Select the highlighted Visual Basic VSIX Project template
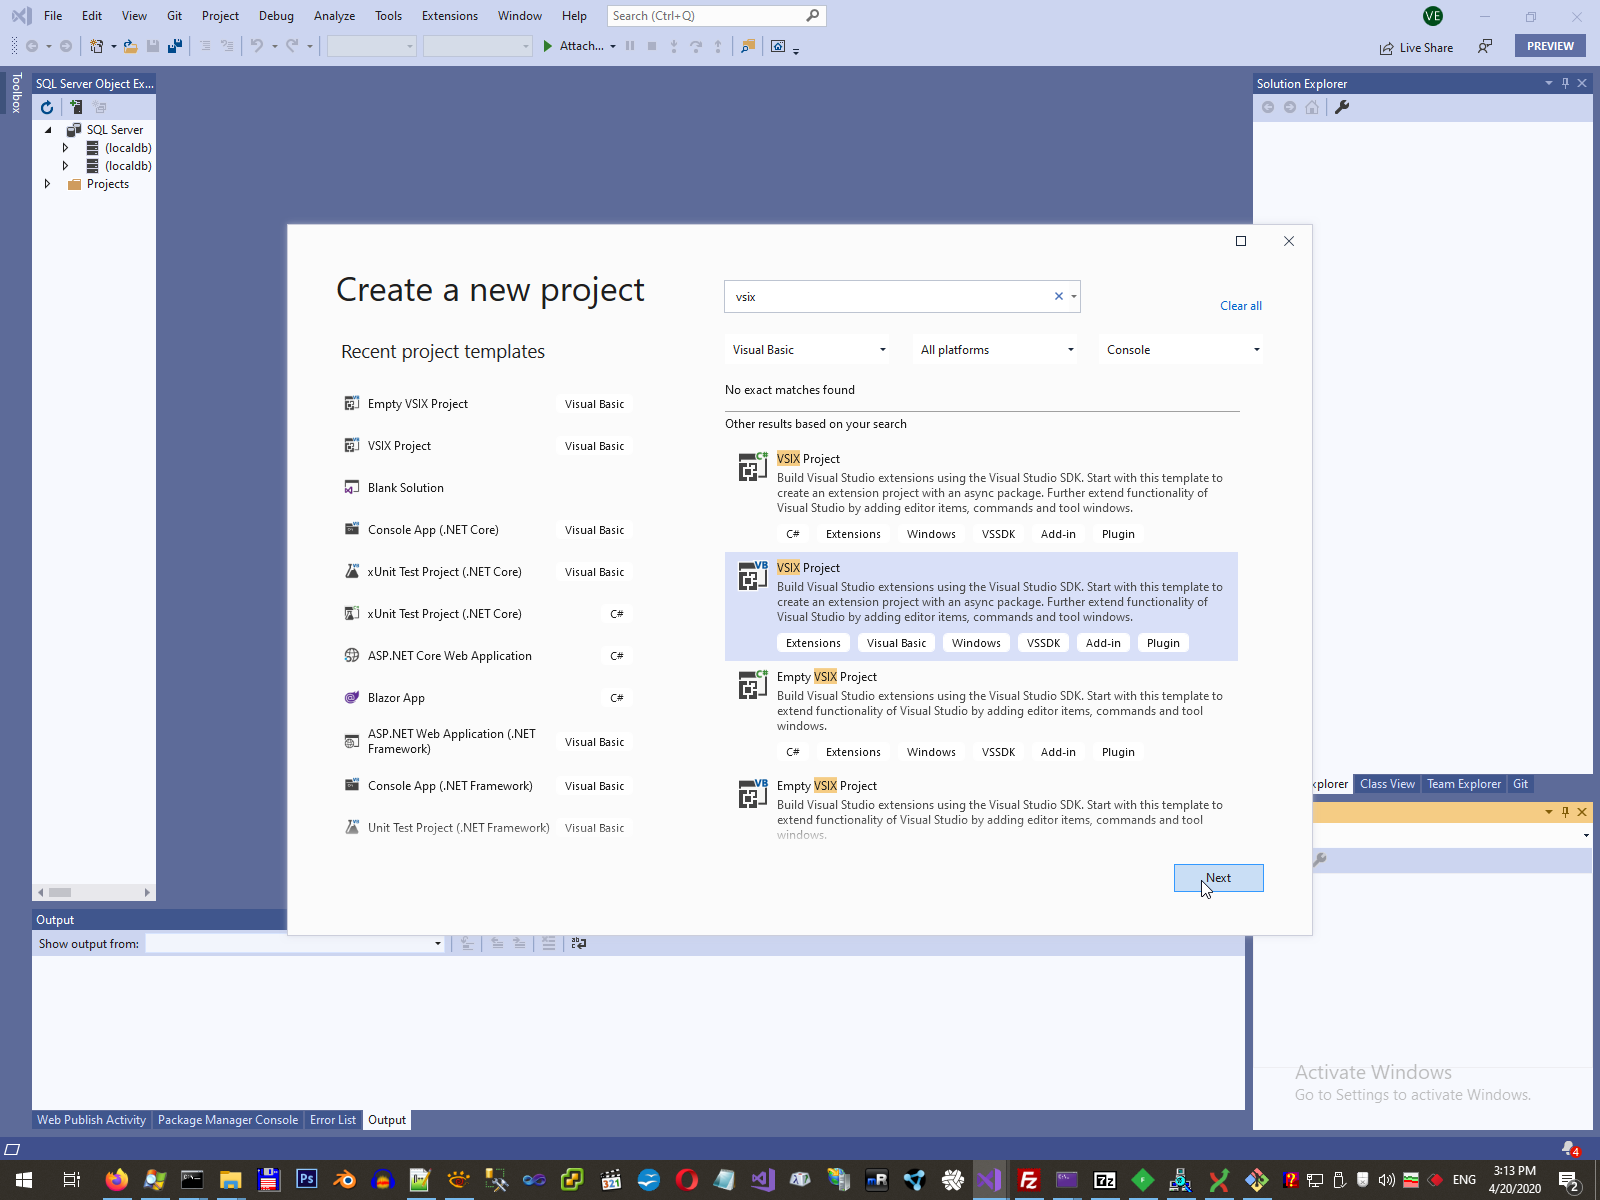 (981, 606)
